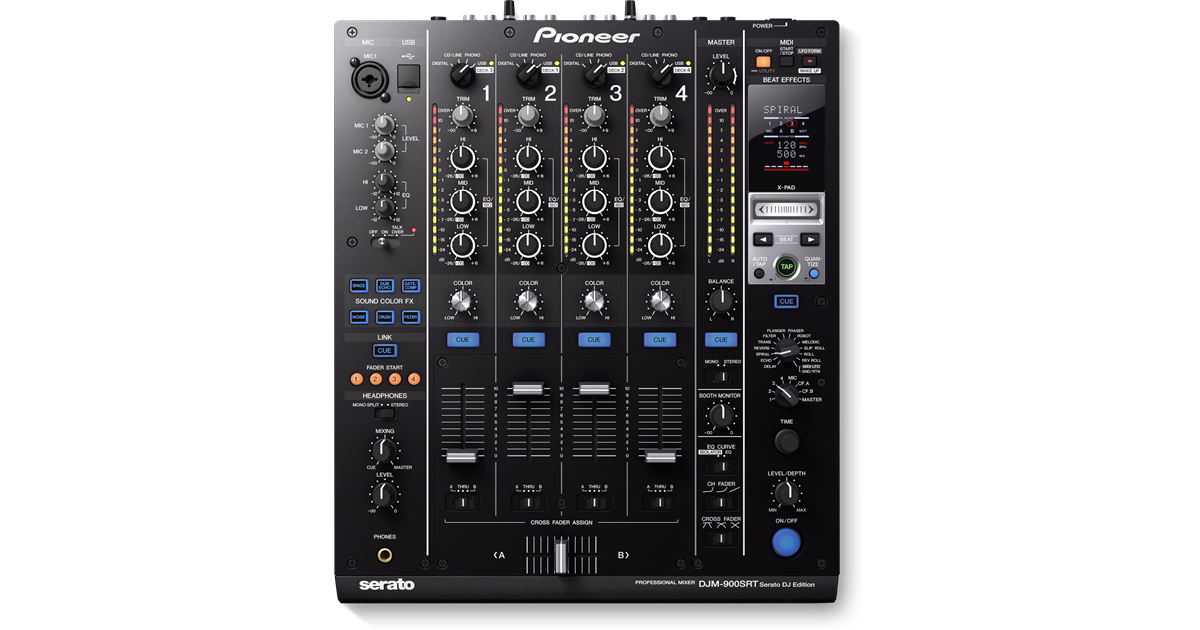This screenshot has width=1200, height=630.
Task: Click the AUTO/TAP button
Action: tap(760, 272)
